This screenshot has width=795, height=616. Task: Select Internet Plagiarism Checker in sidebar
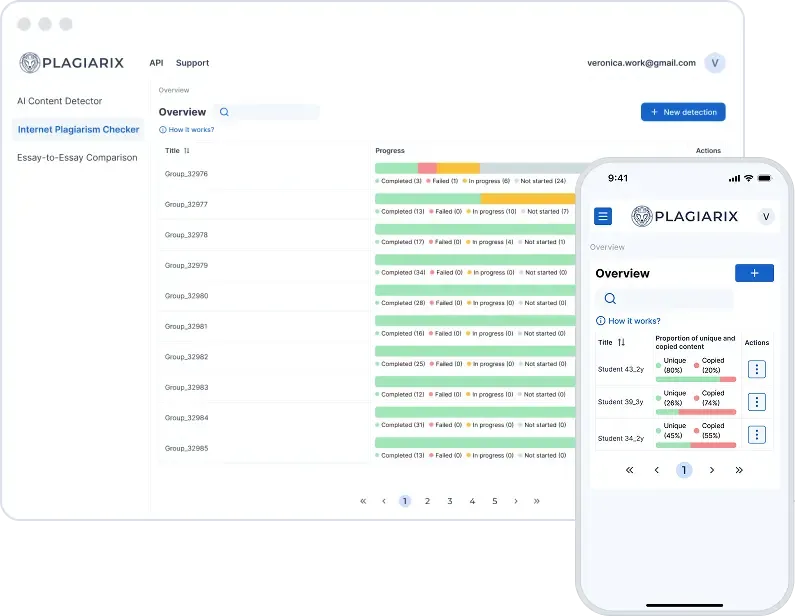coord(78,129)
